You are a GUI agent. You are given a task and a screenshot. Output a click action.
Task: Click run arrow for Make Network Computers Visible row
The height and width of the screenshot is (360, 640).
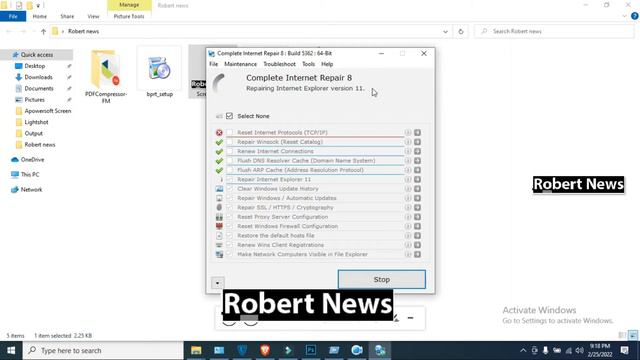click(x=417, y=254)
